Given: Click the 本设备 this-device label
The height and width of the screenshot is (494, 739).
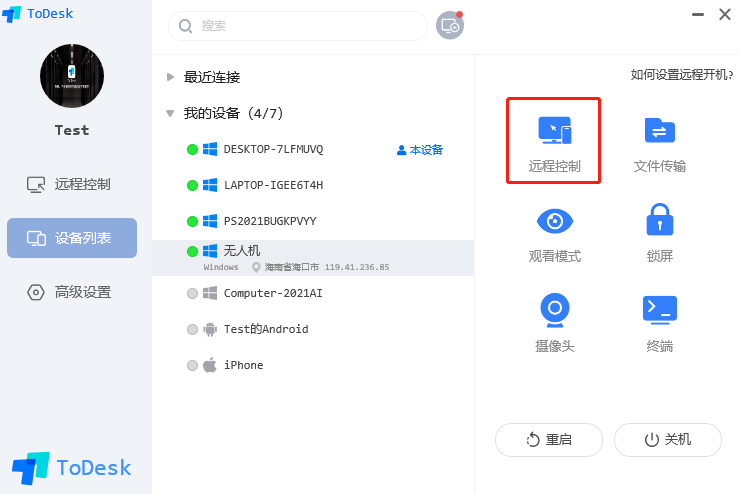Looking at the screenshot, I should coord(420,150).
